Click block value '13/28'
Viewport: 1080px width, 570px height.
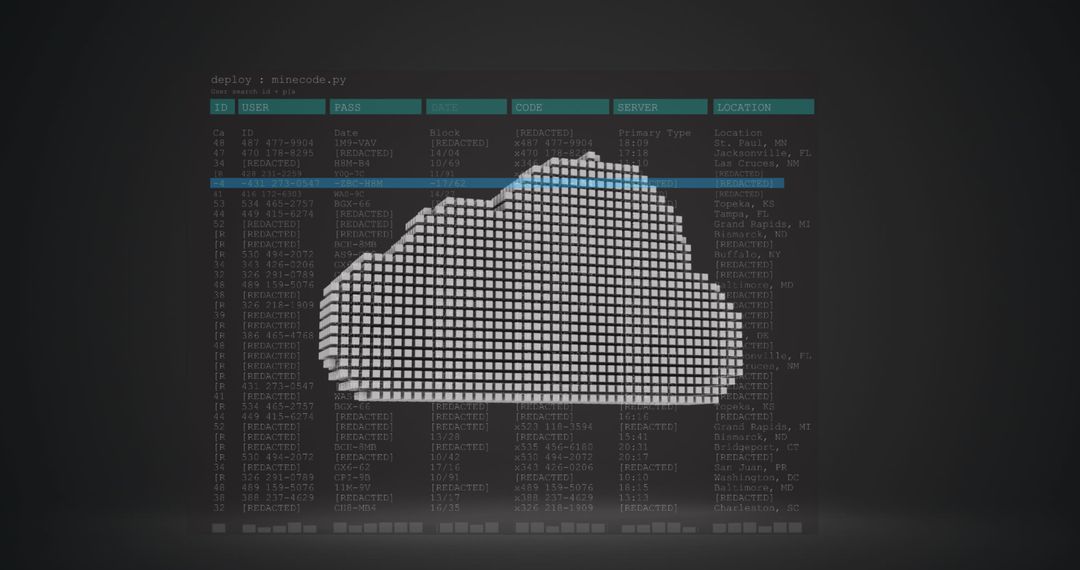pos(444,437)
